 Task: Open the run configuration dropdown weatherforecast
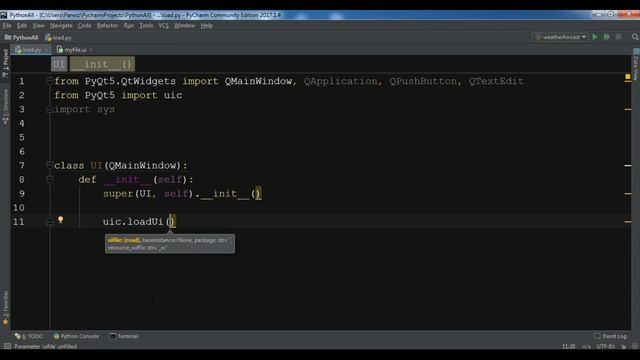coord(561,37)
